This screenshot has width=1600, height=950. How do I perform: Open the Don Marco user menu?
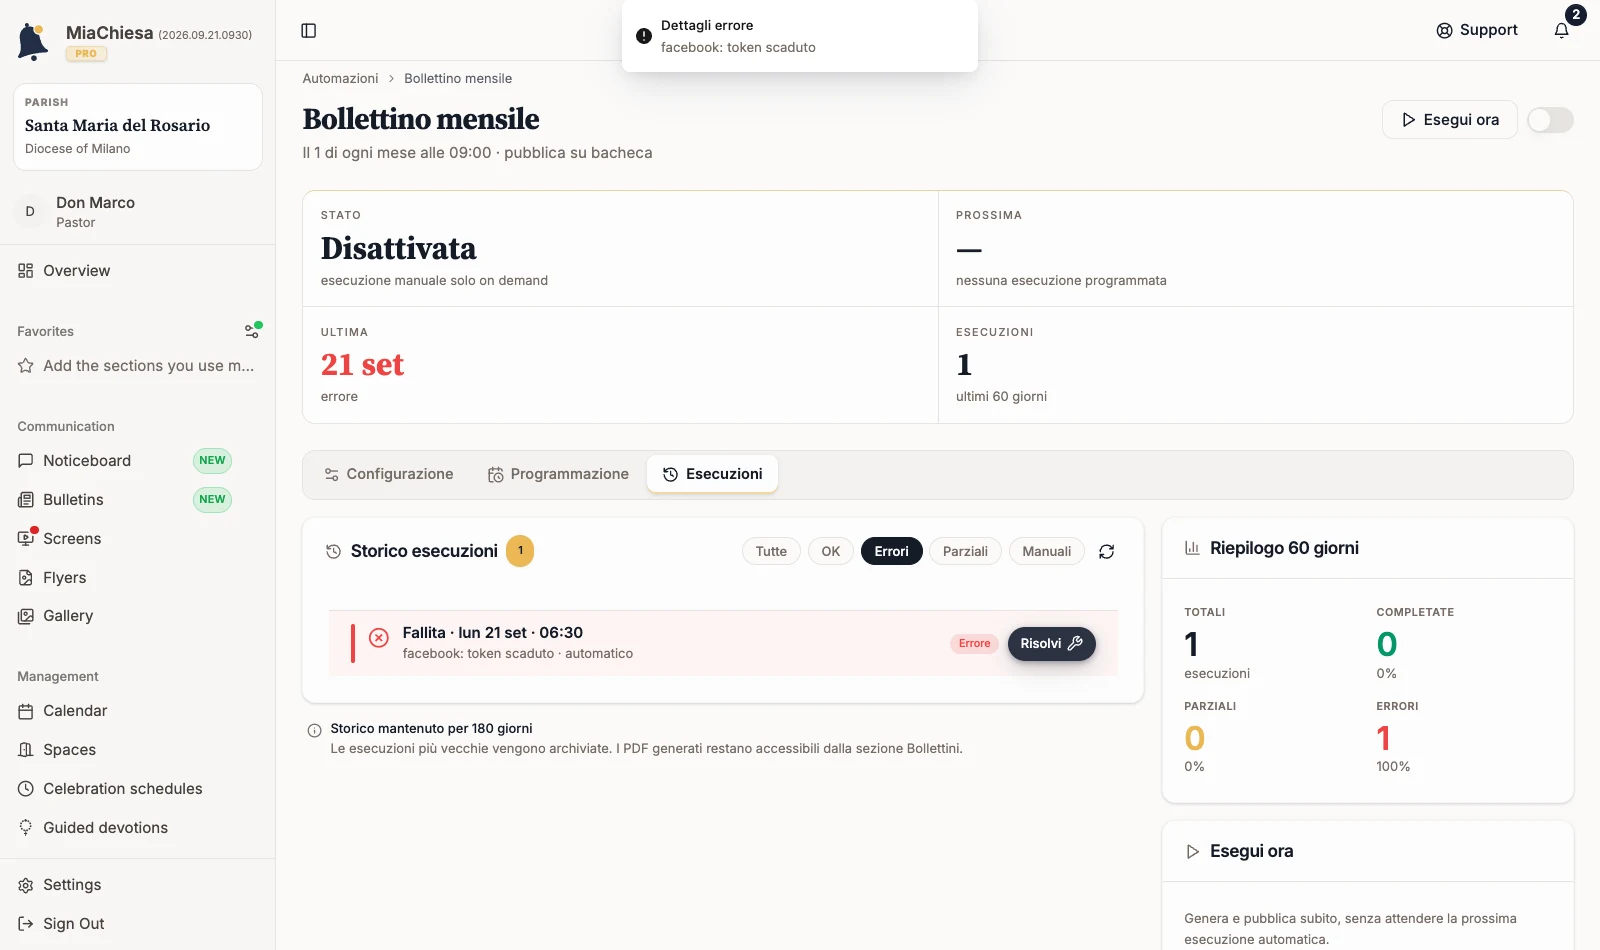point(138,212)
